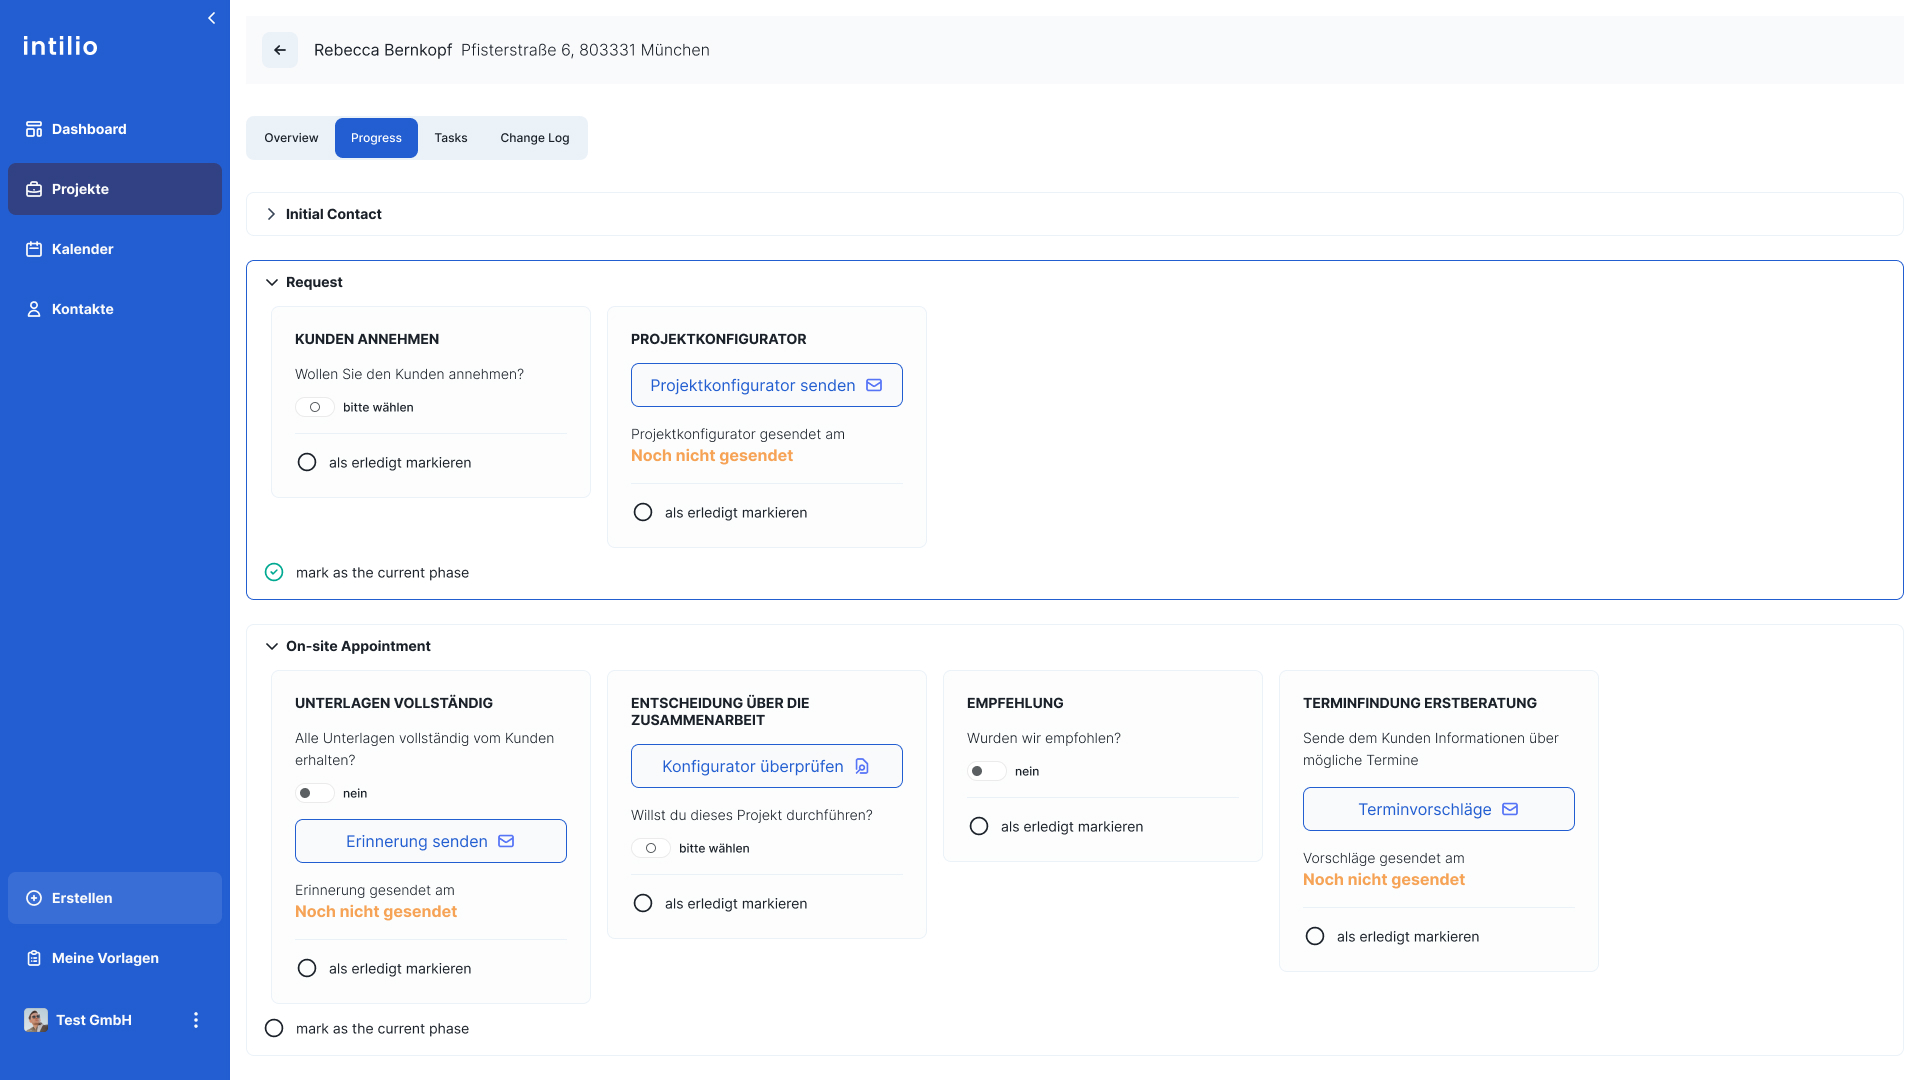Open Meine Vorlagen clipboard item

click(x=34, y=958)
